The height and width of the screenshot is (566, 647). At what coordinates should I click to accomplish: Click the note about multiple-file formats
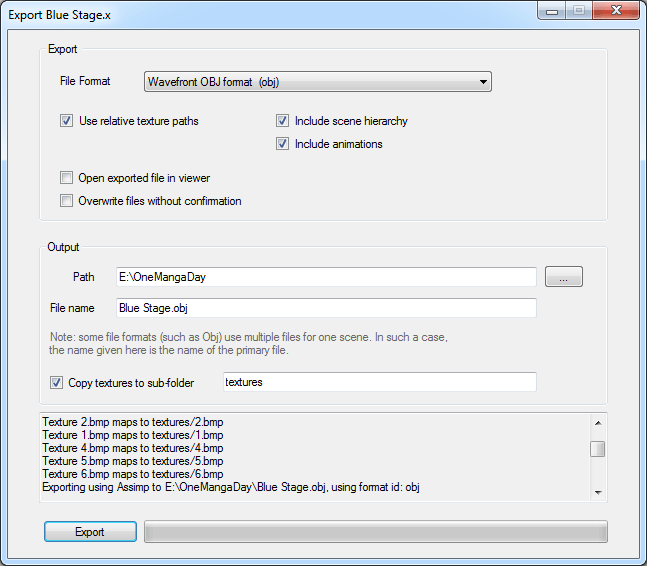tap(248, 344)
